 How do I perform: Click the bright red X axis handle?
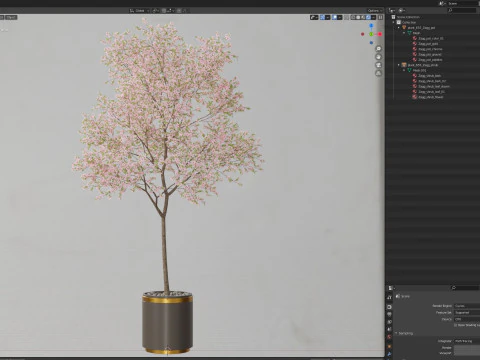pyautogui.click(x=380, y=34)
